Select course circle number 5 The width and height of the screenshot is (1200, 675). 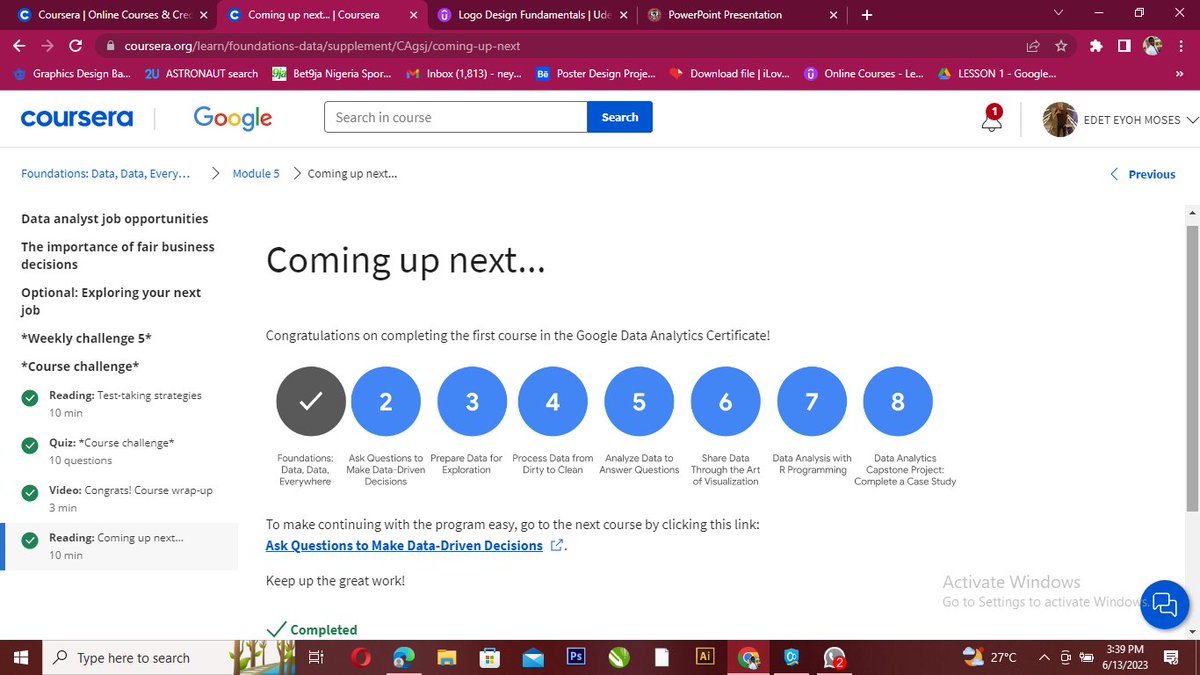point(639,401)
